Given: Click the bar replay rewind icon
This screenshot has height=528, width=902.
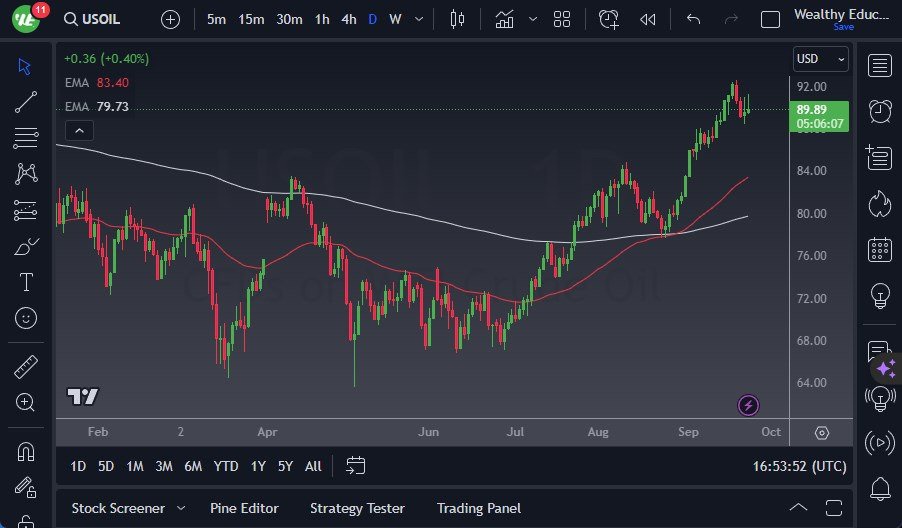Looking at the screenshot, I should pos(648,19).
